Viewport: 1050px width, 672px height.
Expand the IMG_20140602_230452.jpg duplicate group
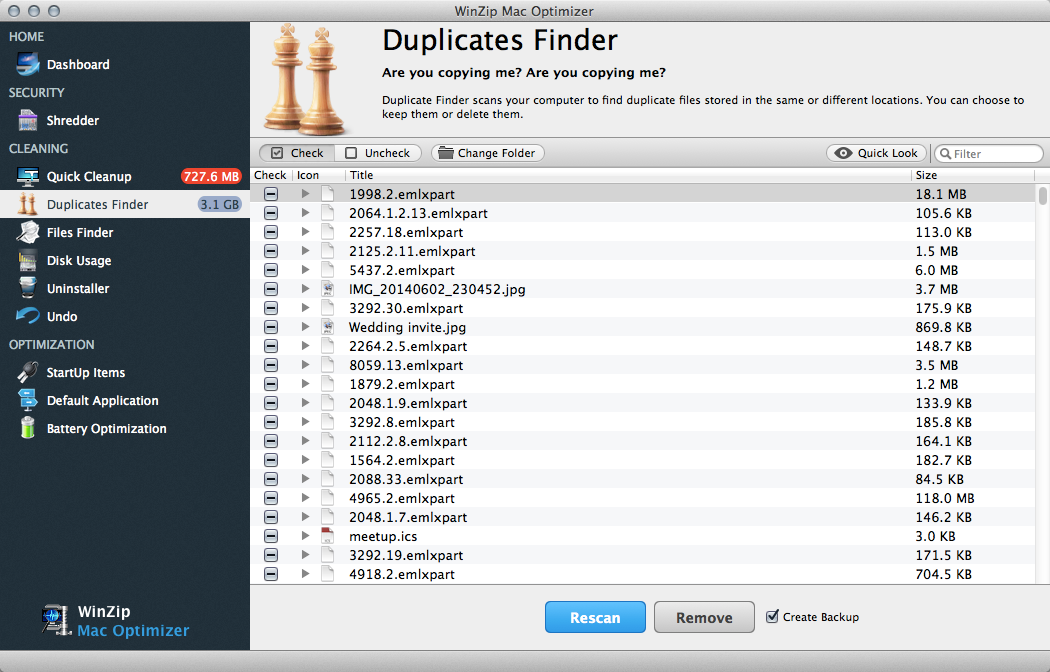coord(306,289)
